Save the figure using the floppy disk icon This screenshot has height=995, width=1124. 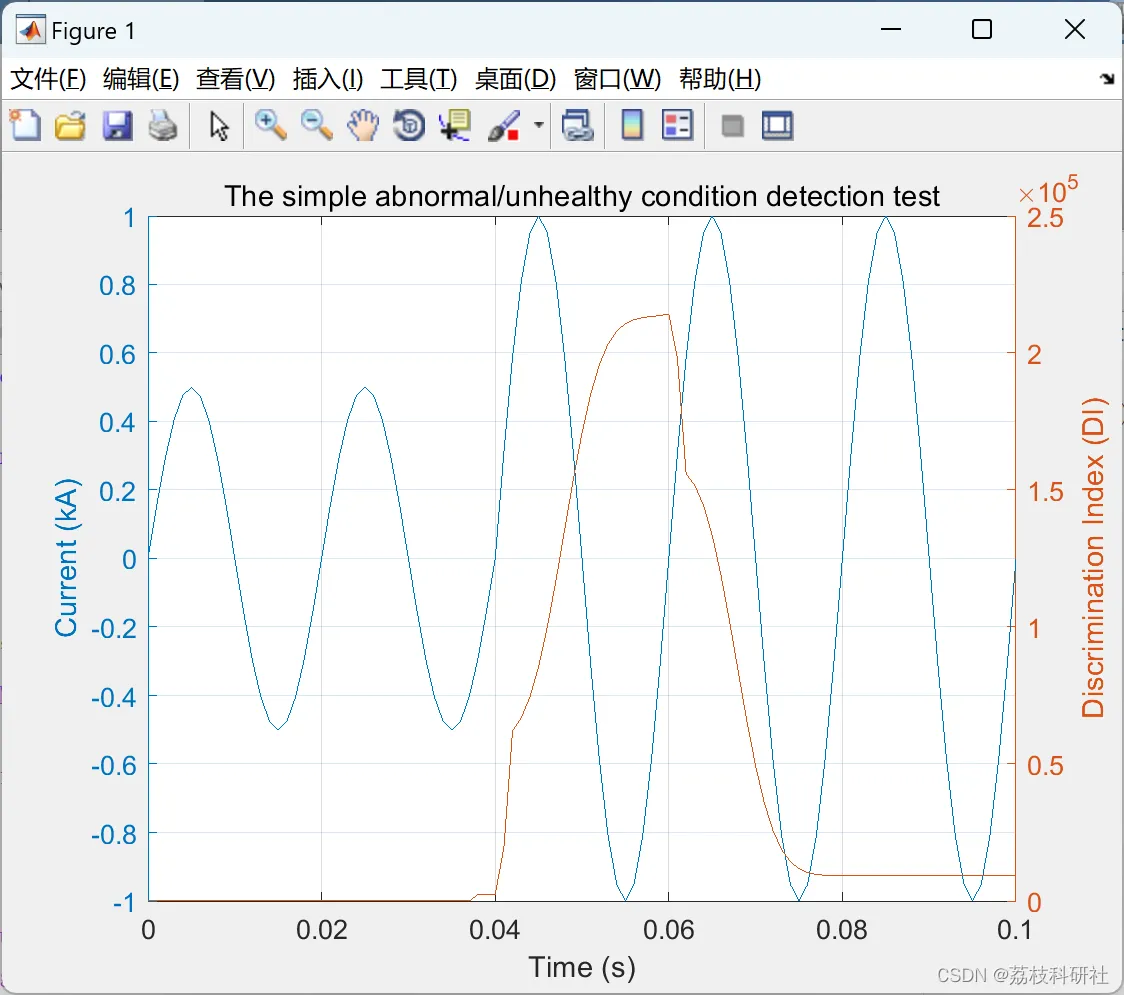coord(117,125)
